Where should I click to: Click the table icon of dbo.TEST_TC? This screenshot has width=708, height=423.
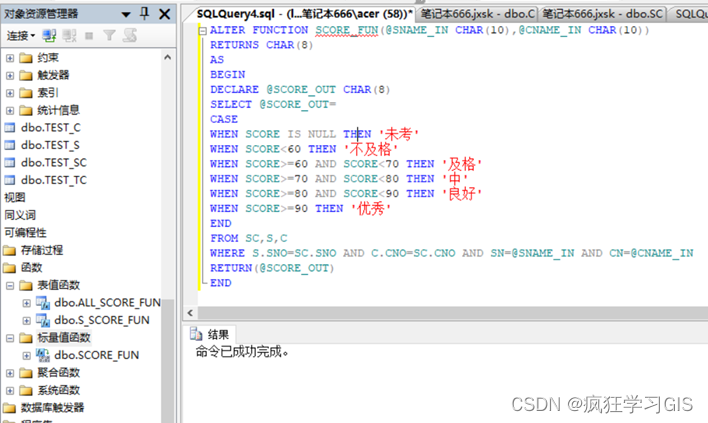pos(9,180)
